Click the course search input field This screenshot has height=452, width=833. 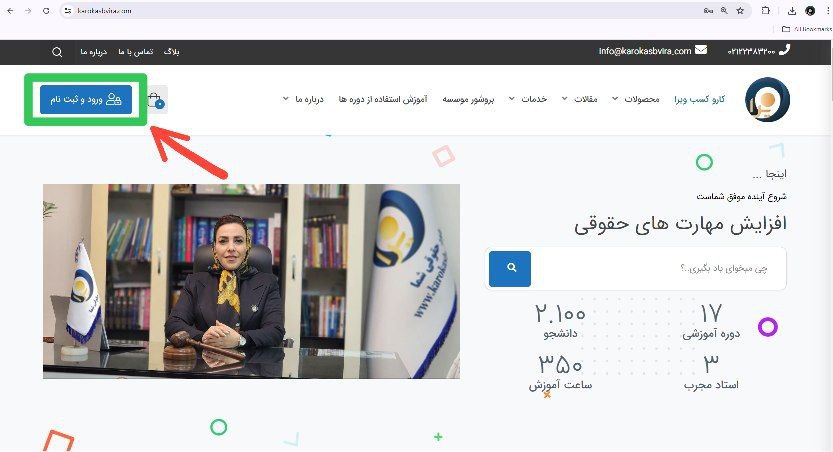point(658,269)
